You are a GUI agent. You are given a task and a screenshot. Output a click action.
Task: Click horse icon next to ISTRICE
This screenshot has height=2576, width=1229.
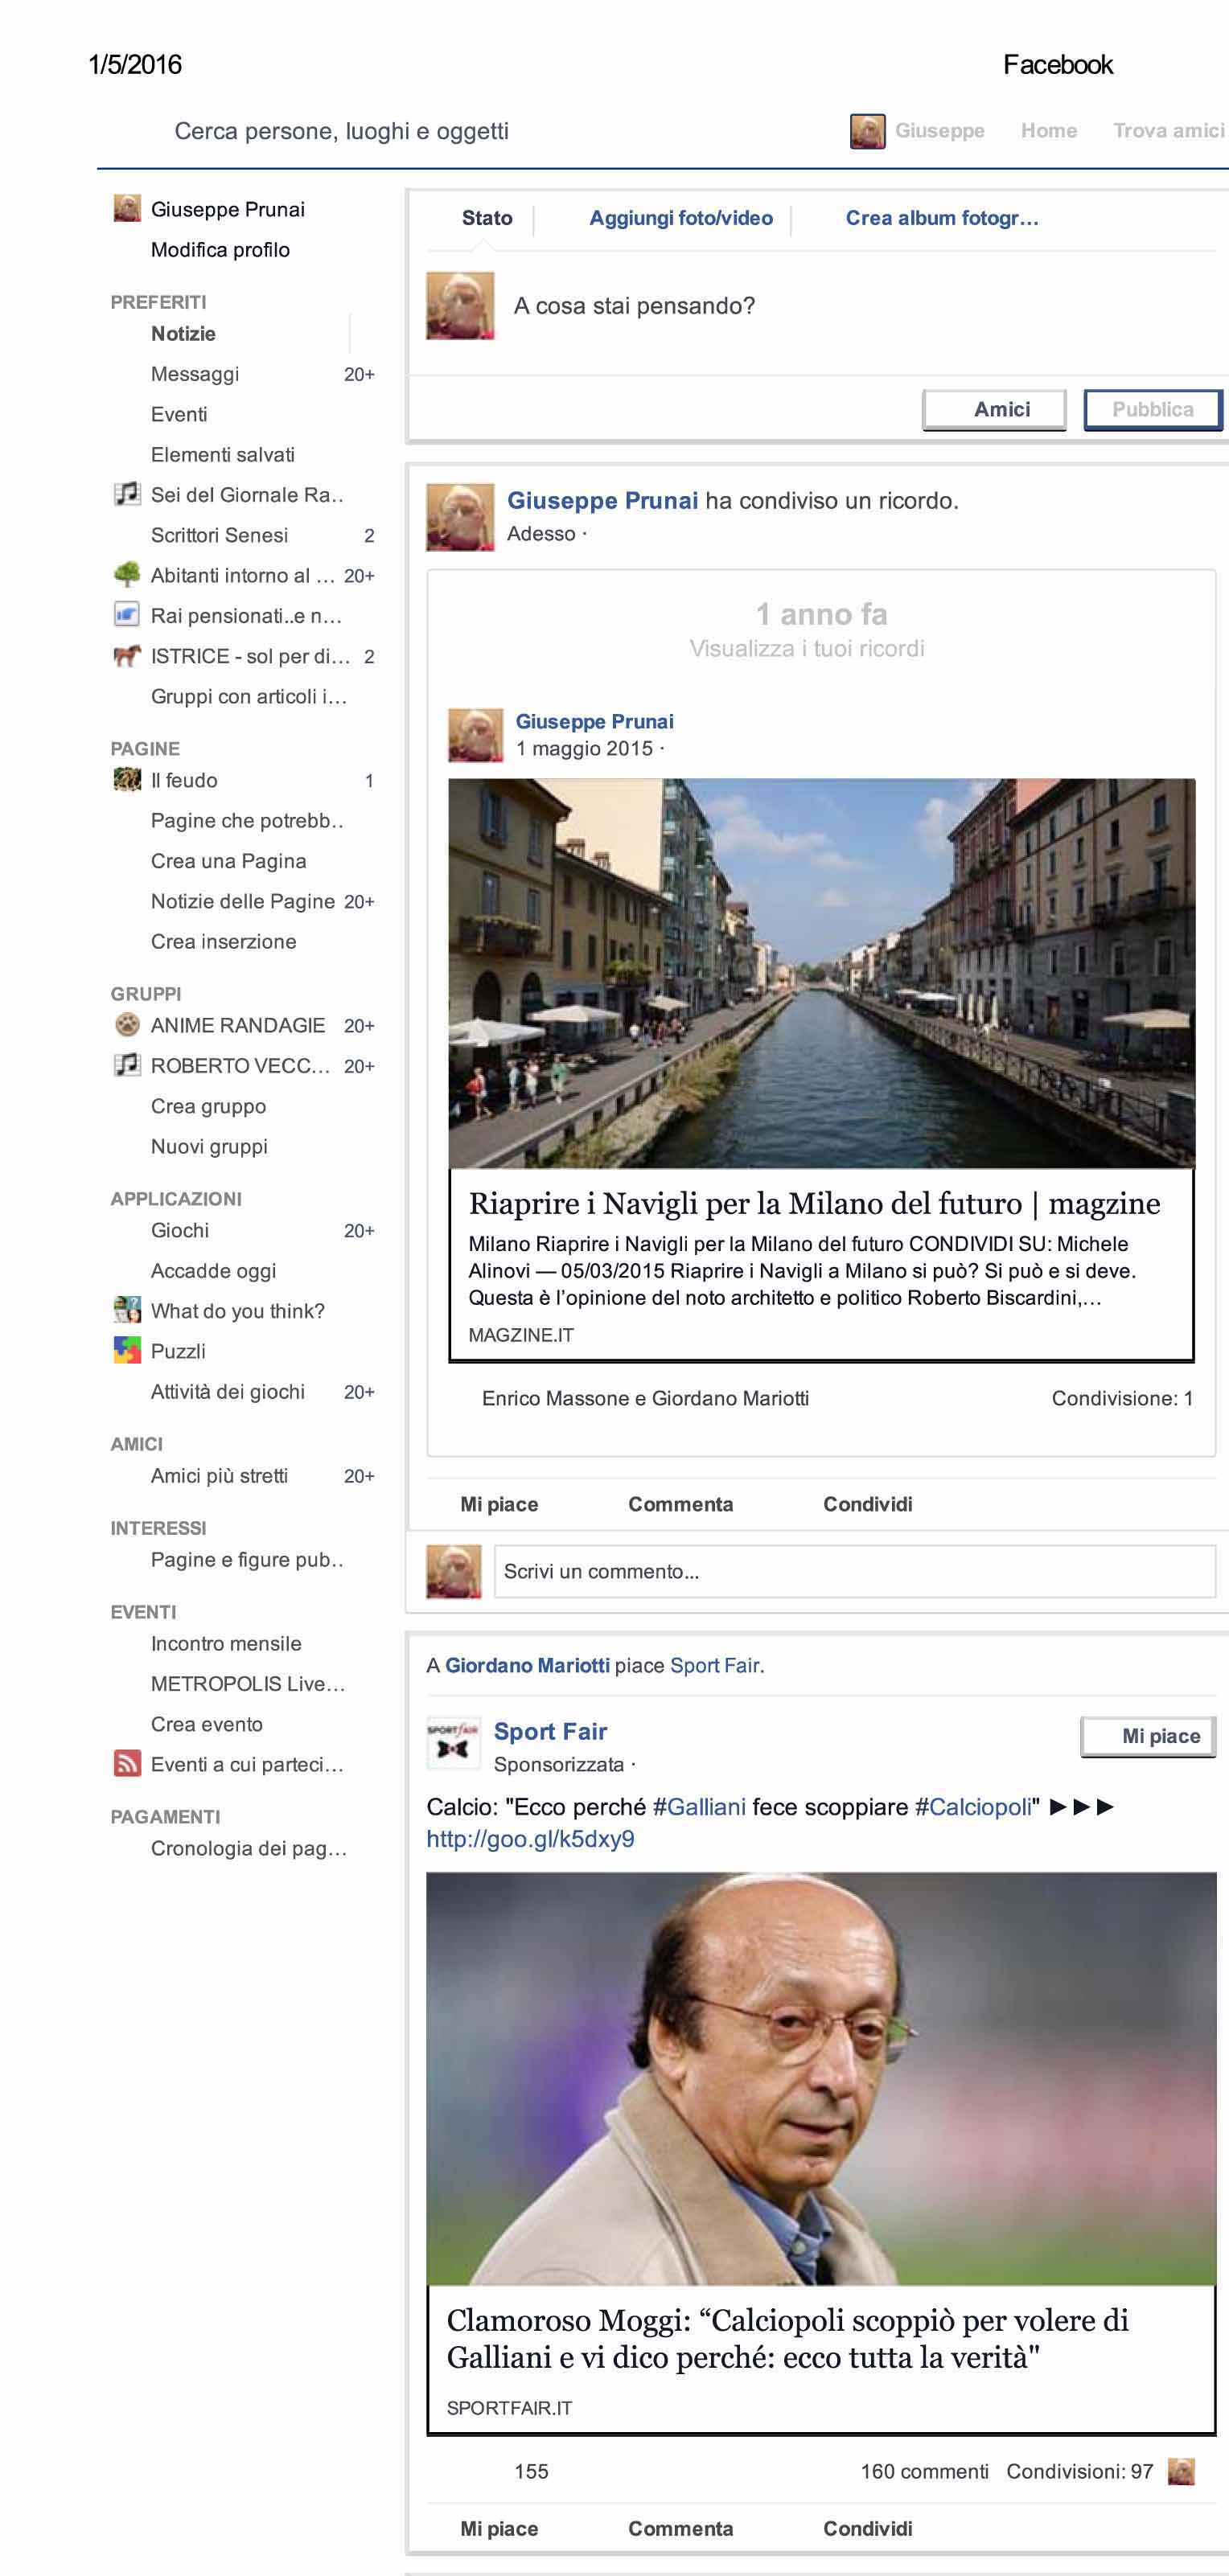(x=127, y=656)
